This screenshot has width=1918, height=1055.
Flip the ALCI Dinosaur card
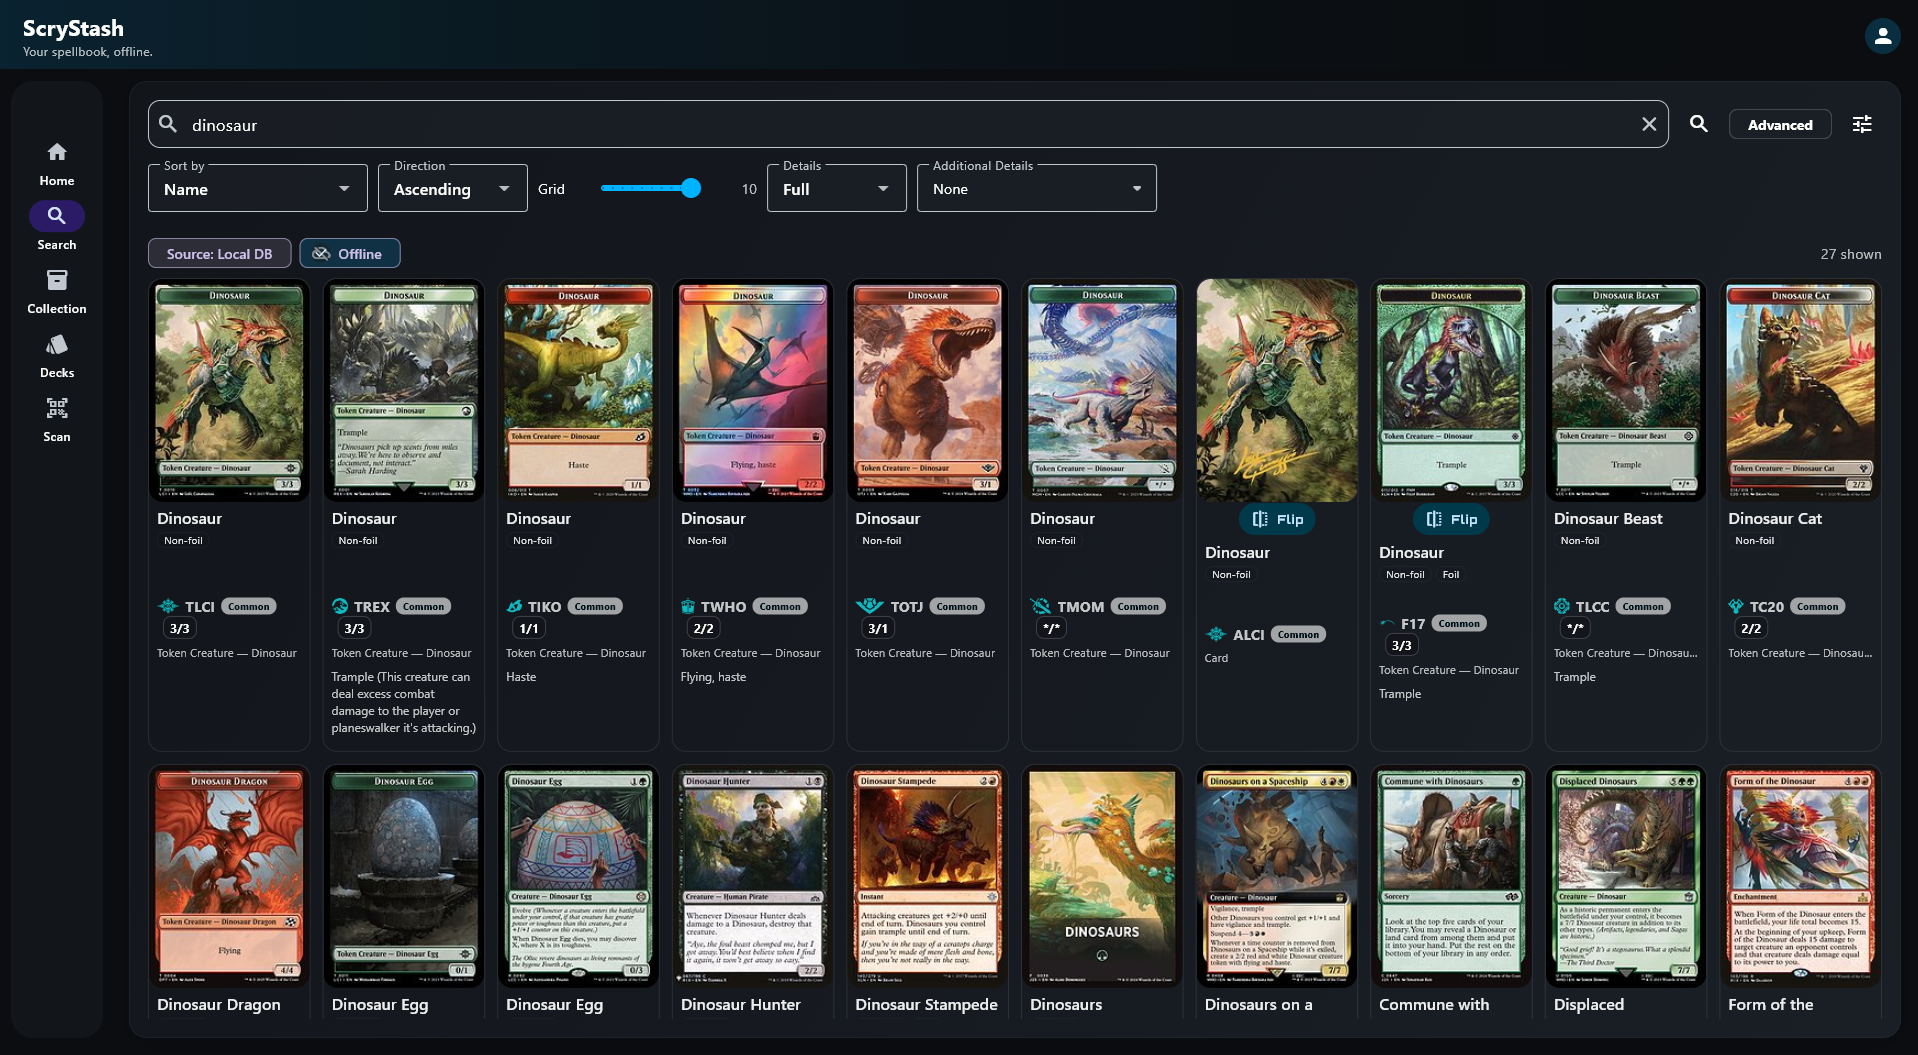[1277, 519]
